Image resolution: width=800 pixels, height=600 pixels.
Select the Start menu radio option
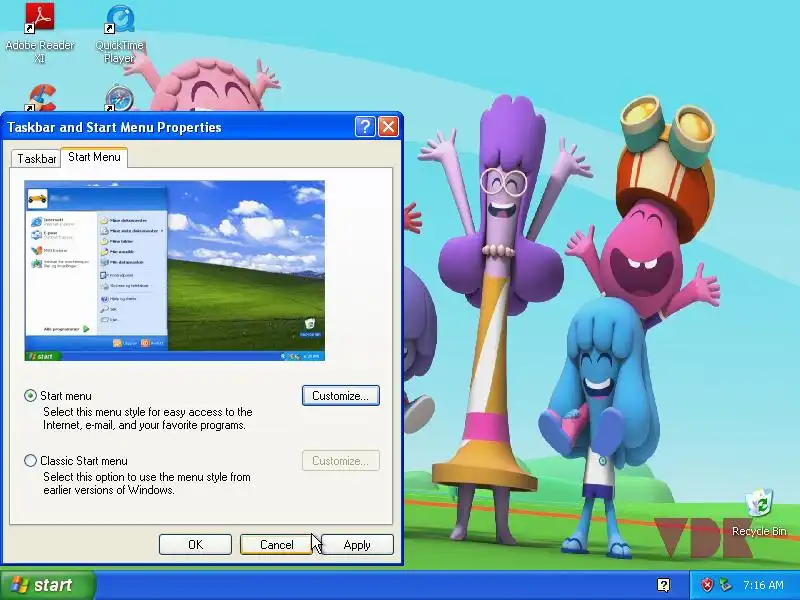(x=31, y=395)
